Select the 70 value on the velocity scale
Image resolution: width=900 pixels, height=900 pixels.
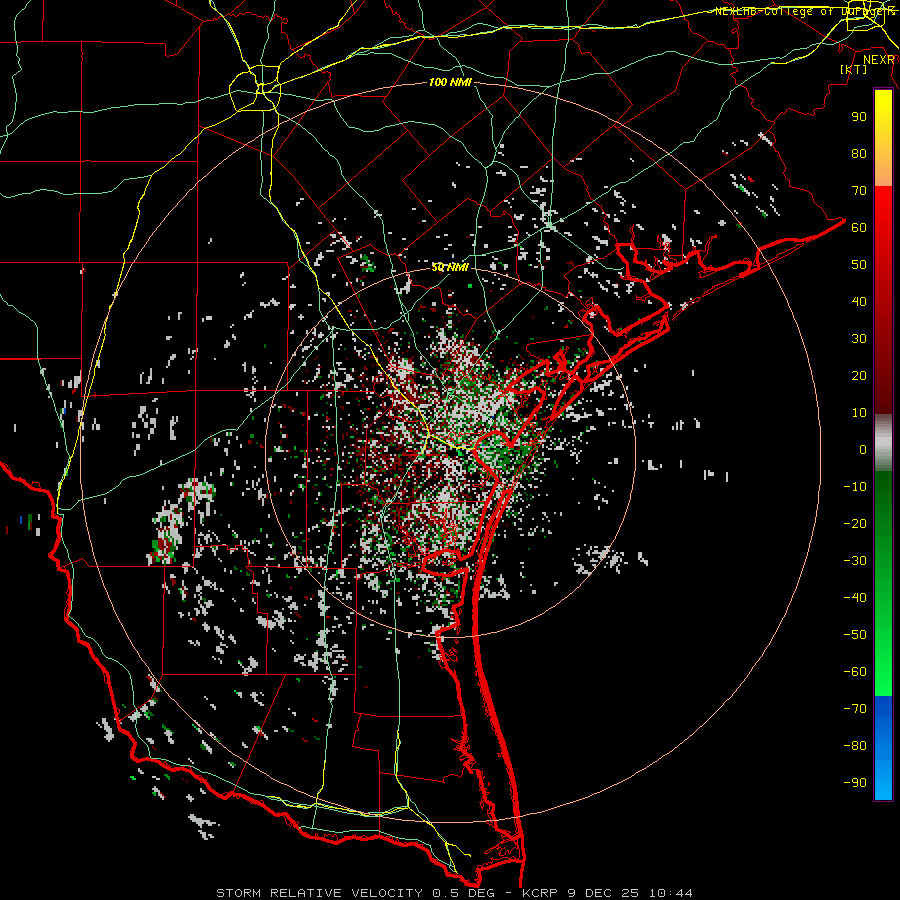(x=859, y=191)
